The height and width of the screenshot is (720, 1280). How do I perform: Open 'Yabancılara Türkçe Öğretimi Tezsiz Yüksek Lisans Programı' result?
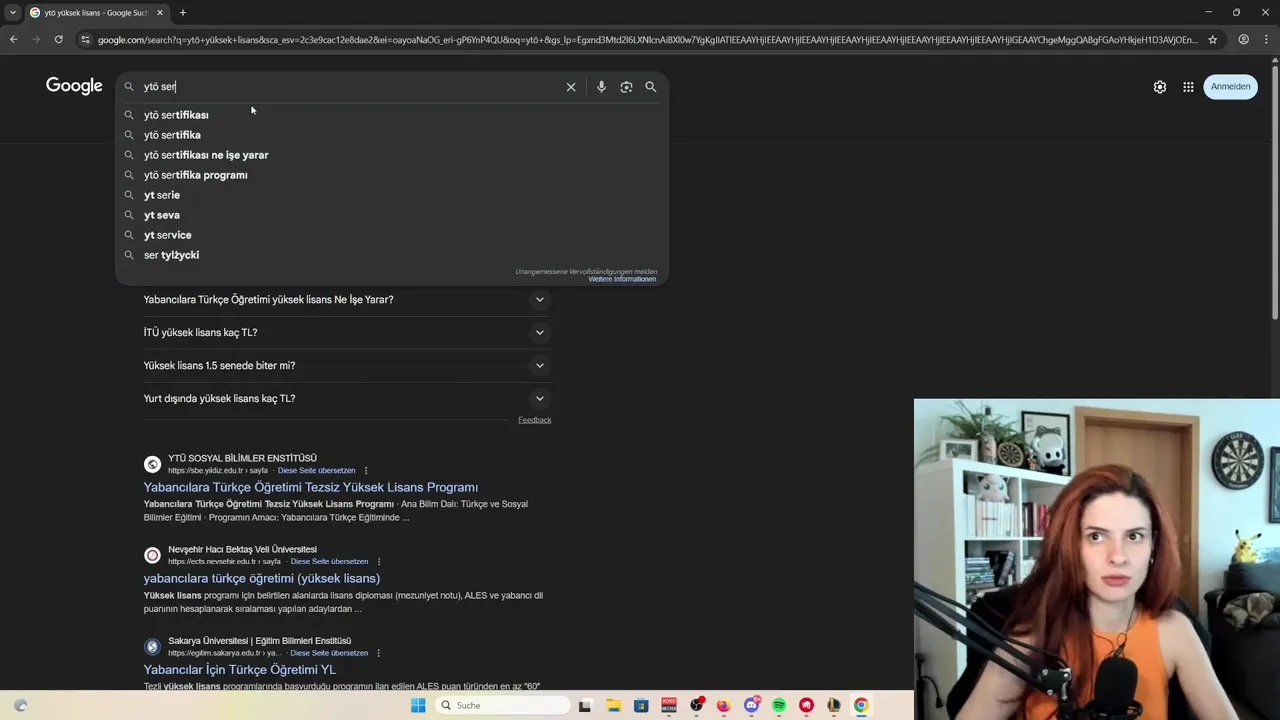310,487
